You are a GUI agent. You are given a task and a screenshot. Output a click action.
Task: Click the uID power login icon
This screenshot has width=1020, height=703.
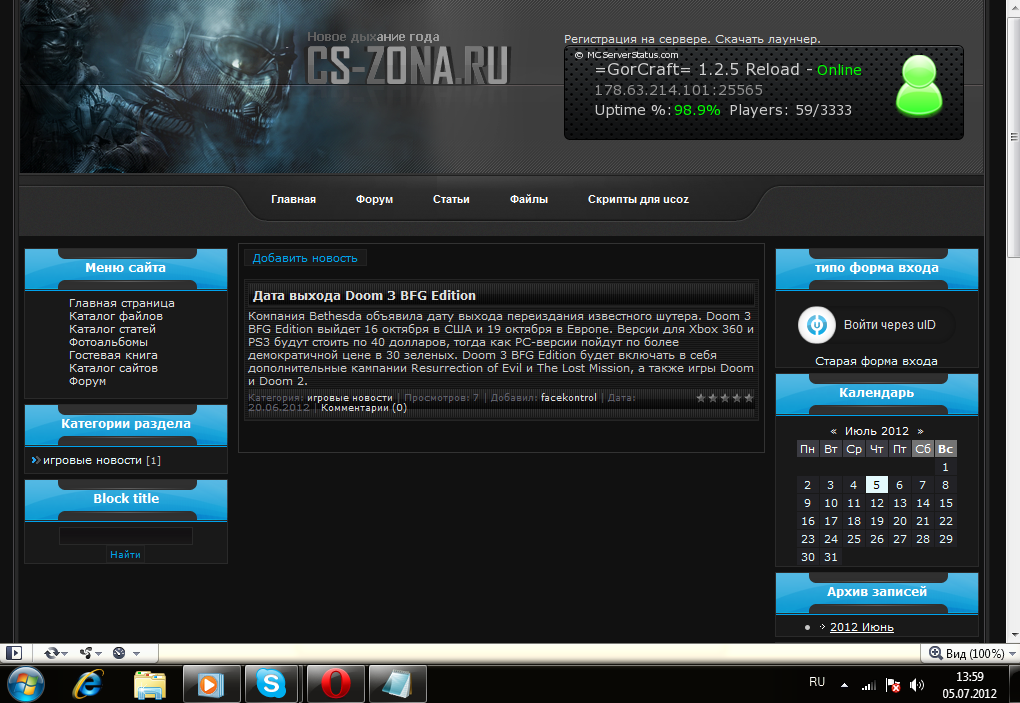(x=817, y=325)
